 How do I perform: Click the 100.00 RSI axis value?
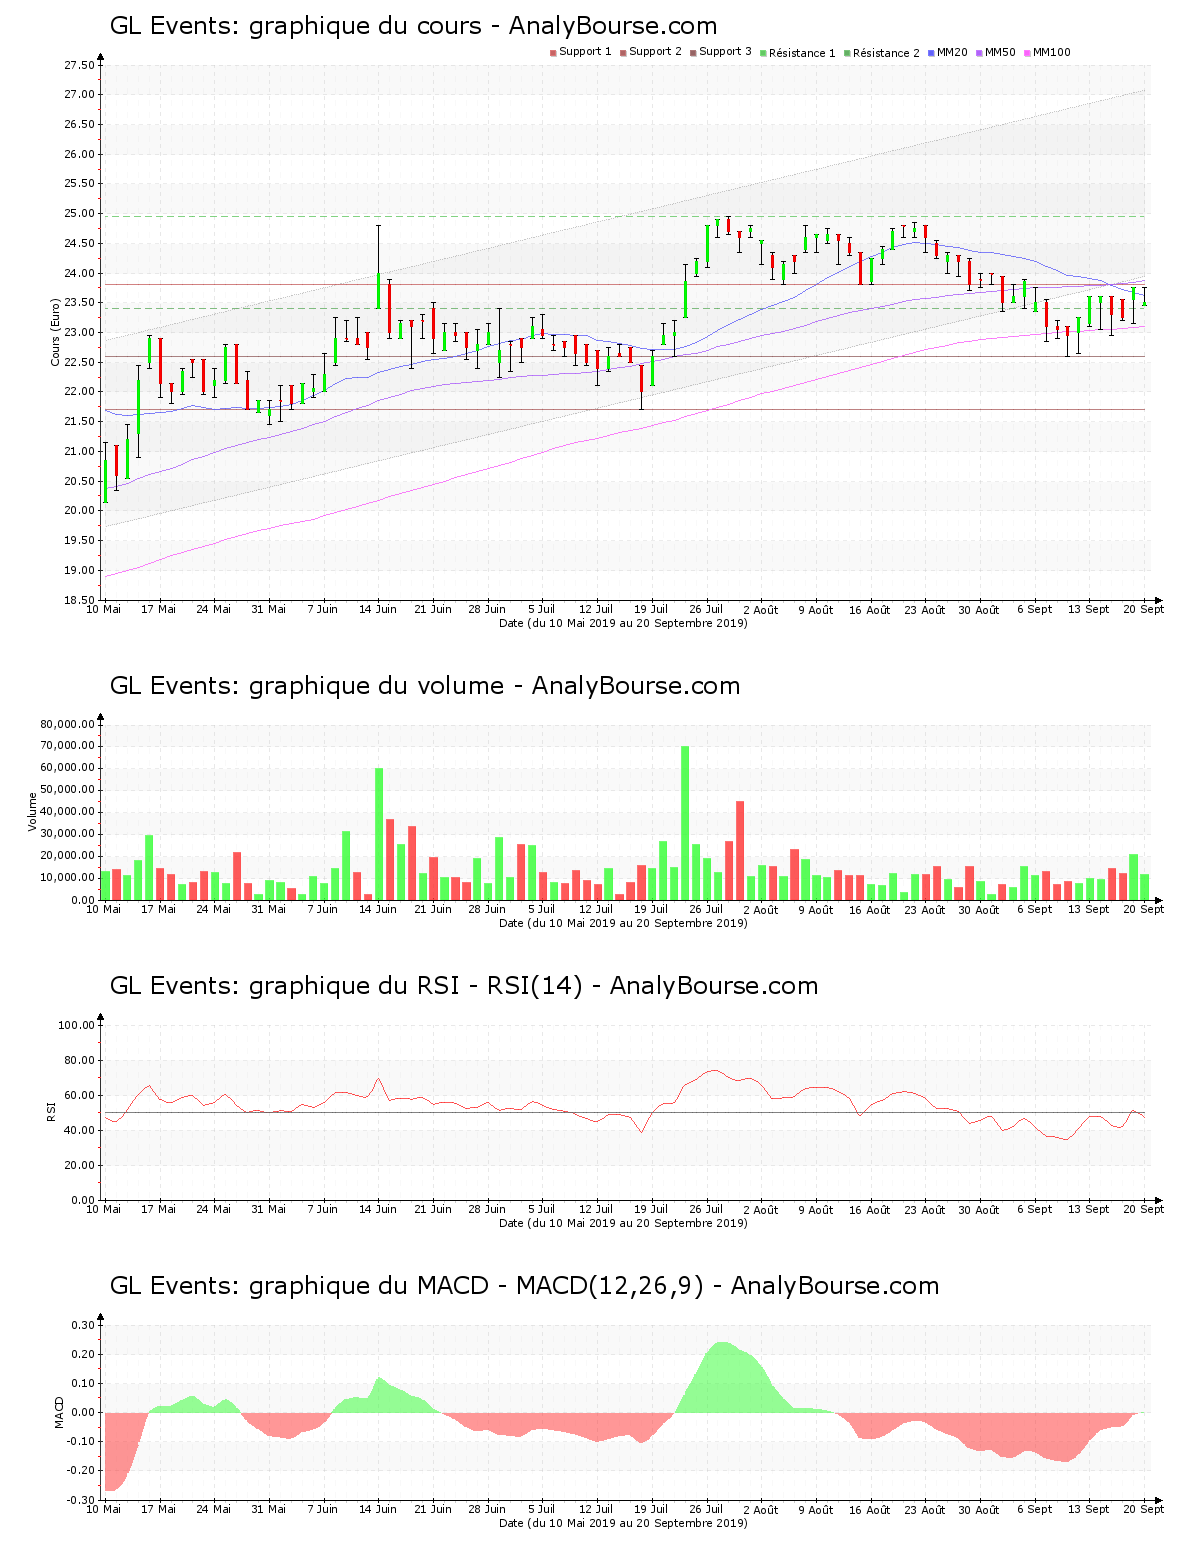(x=76, y=1025)
